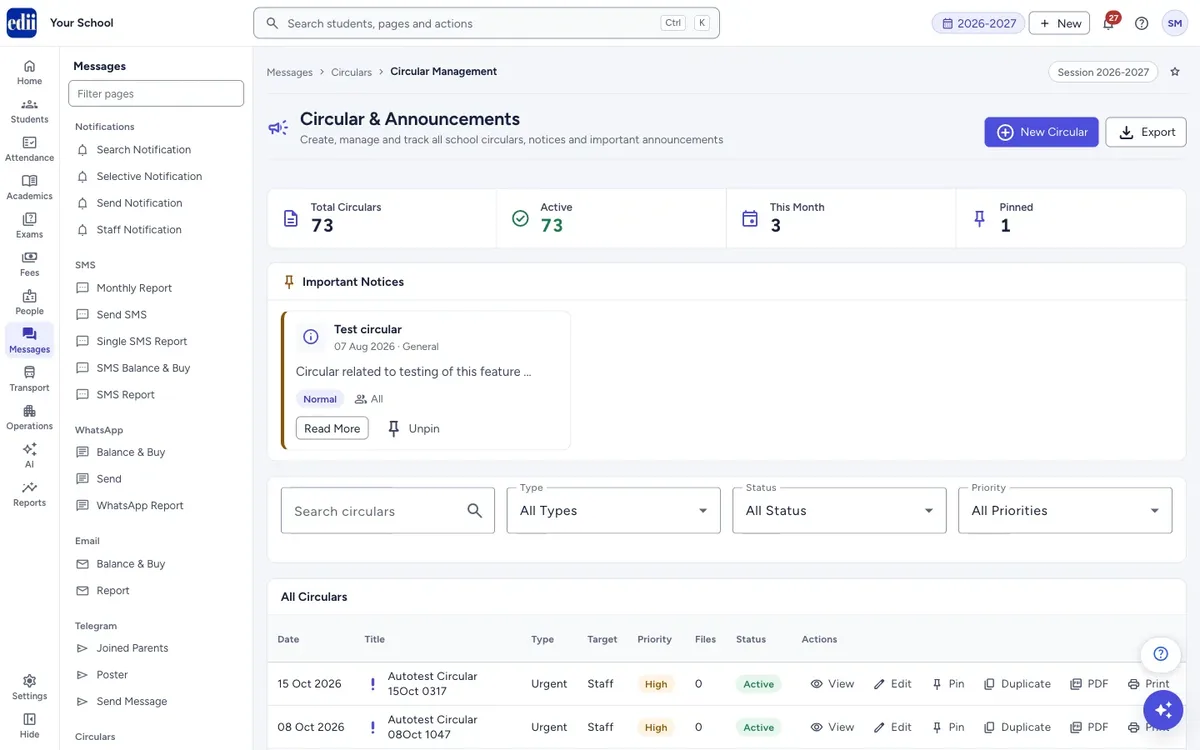Viewport: 1200px width, 750px height.
Task: Open the floating help question-mark button
Action: pos(1160,654)
